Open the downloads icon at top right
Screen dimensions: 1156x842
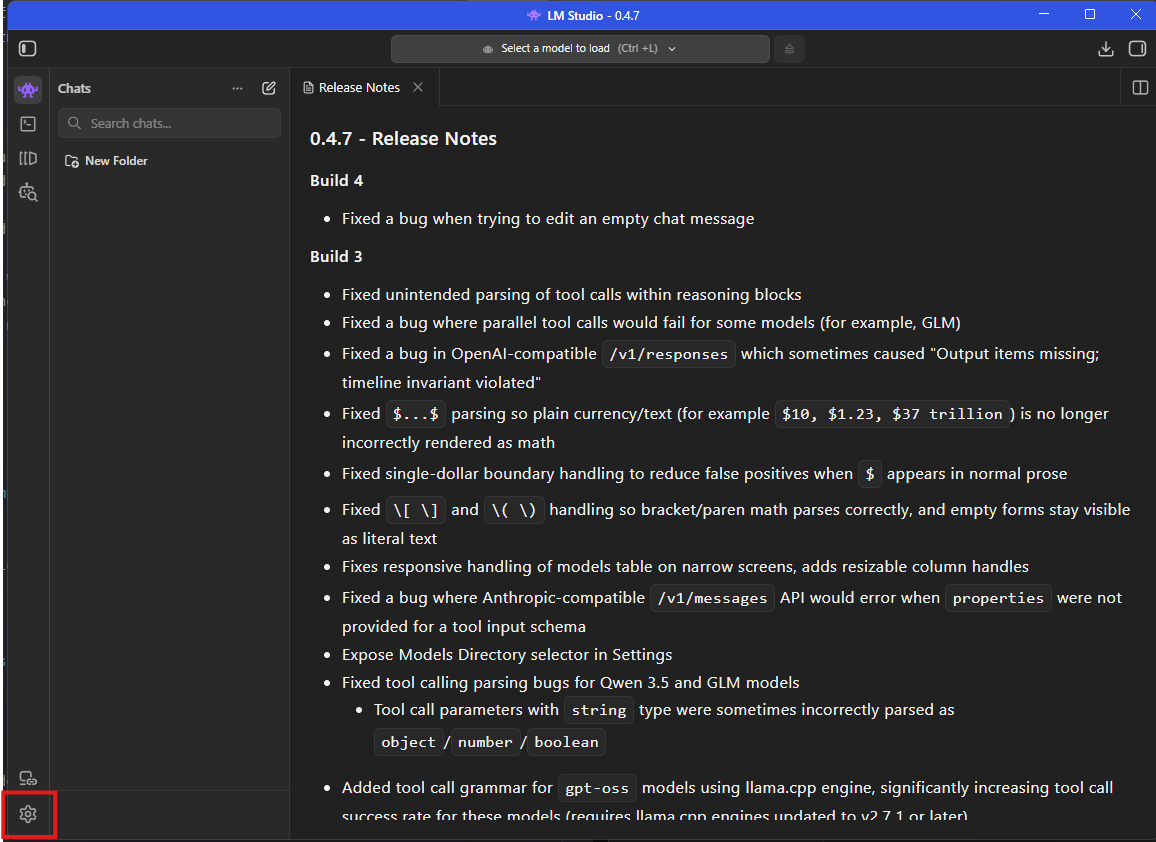click(1105, 49)
